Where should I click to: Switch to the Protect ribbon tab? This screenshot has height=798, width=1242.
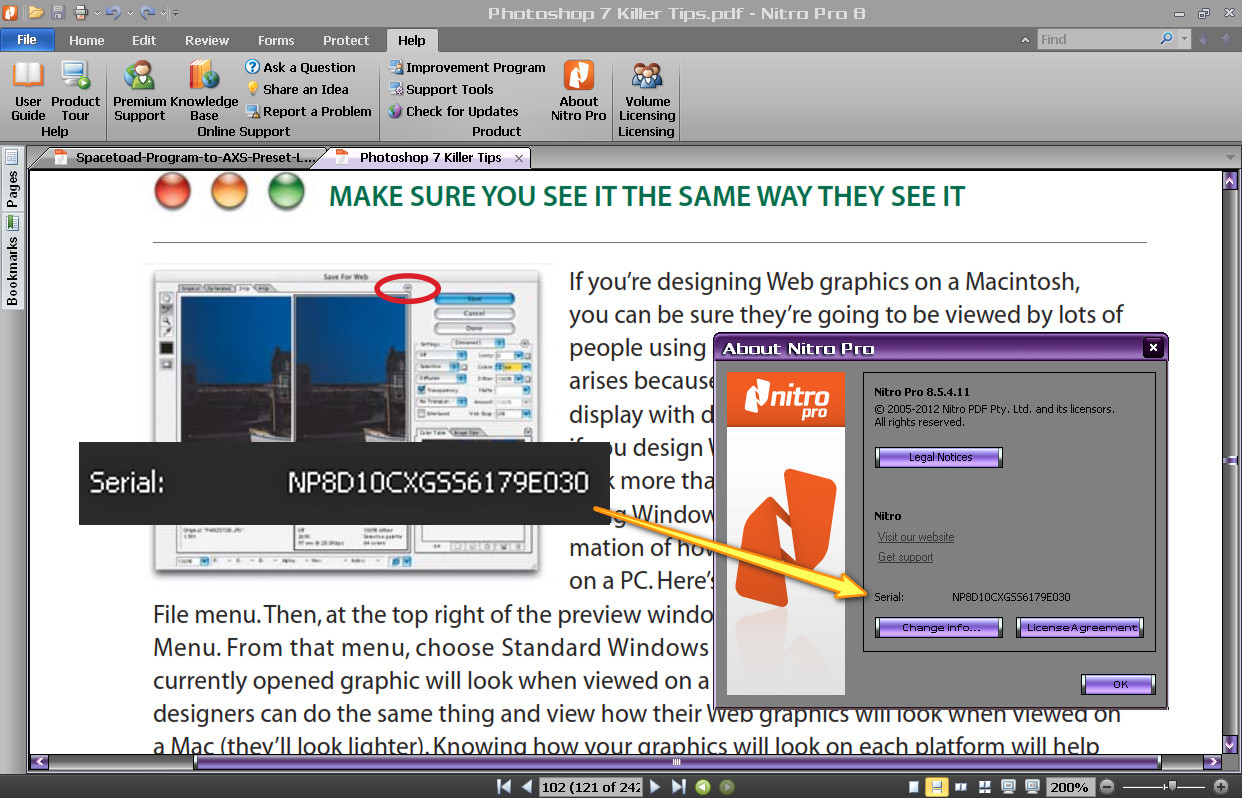pyautogui.click(x=346, y=40)
